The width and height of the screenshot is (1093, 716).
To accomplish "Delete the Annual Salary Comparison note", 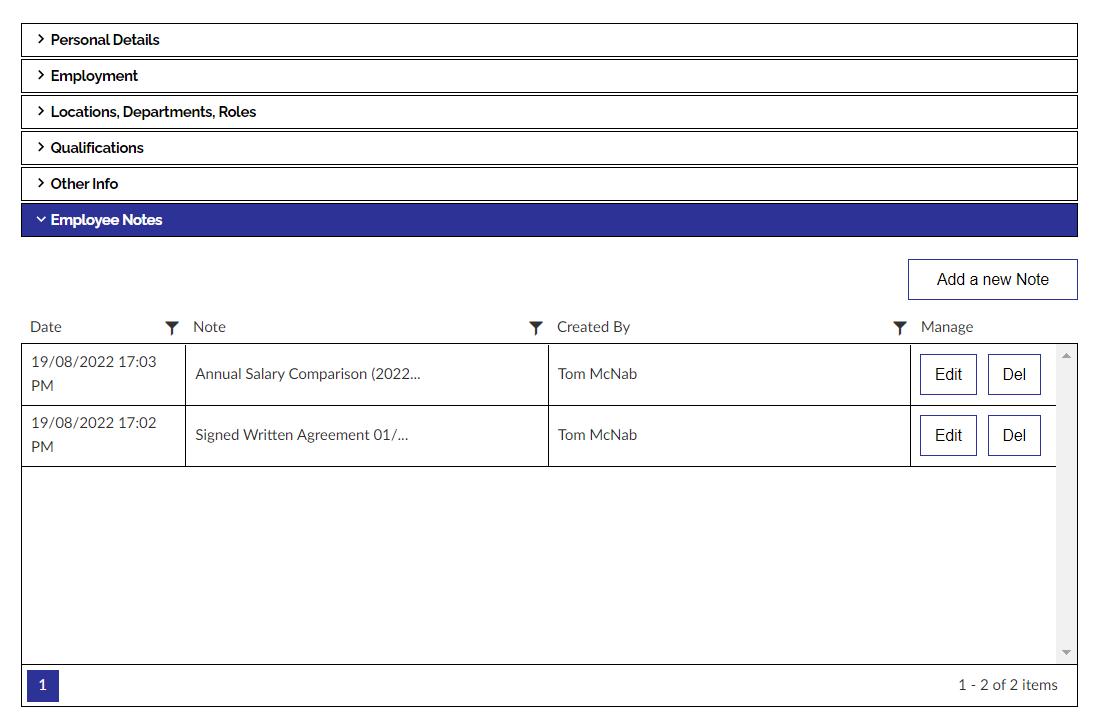I will pos(1014,375).
